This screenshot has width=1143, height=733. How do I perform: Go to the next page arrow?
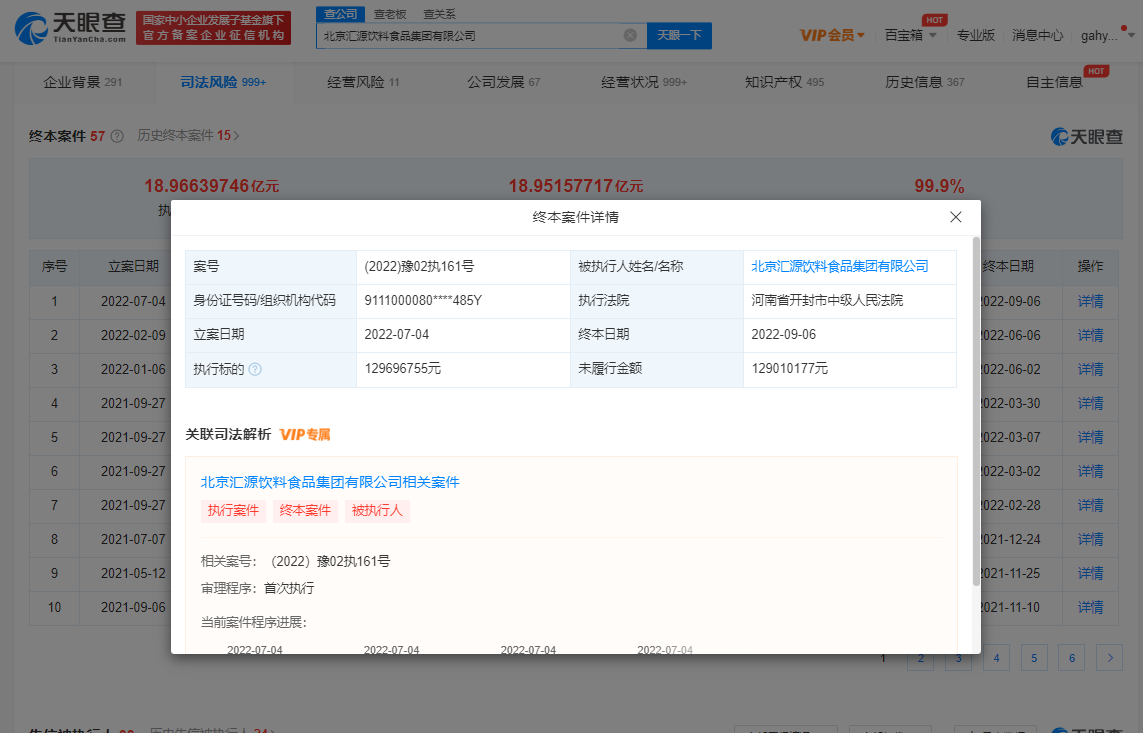pos(1109,658)
